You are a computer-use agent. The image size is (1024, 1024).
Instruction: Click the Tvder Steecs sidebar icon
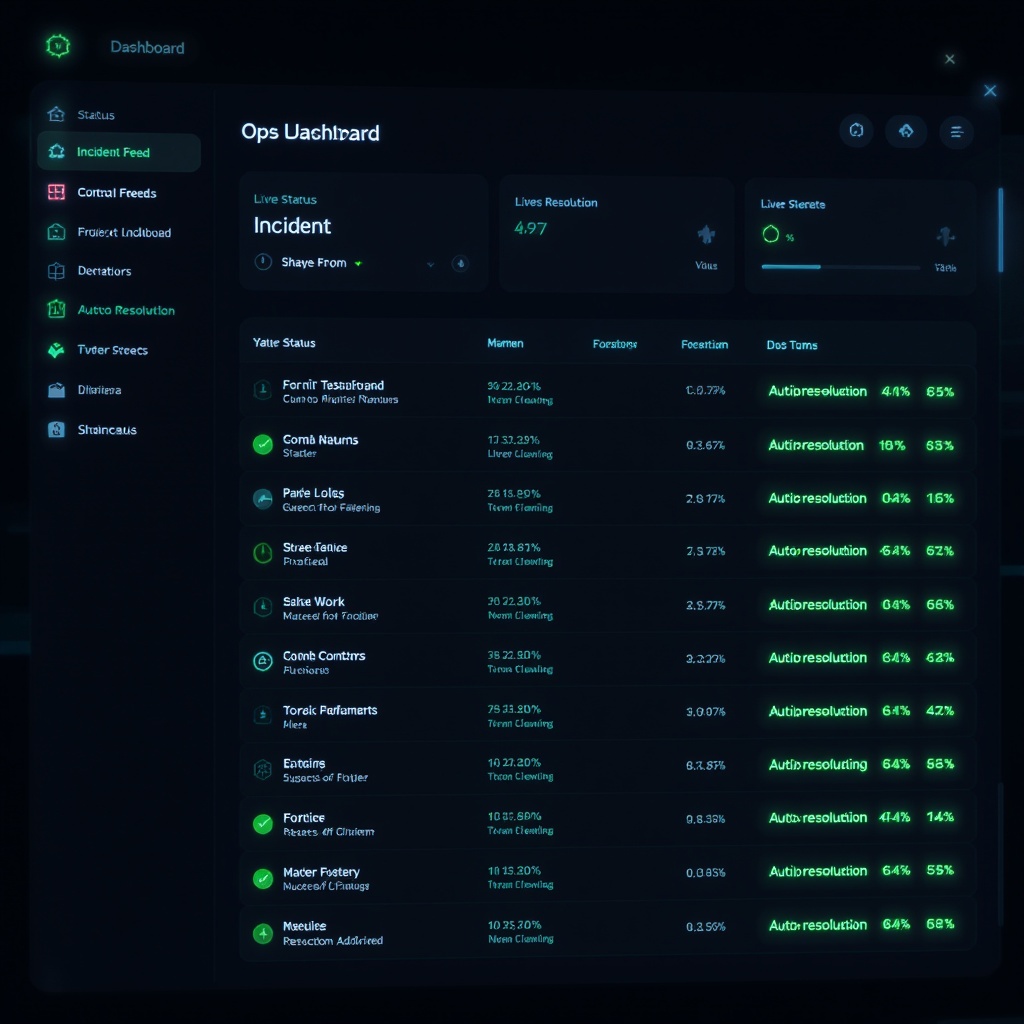tap(56, 350)
